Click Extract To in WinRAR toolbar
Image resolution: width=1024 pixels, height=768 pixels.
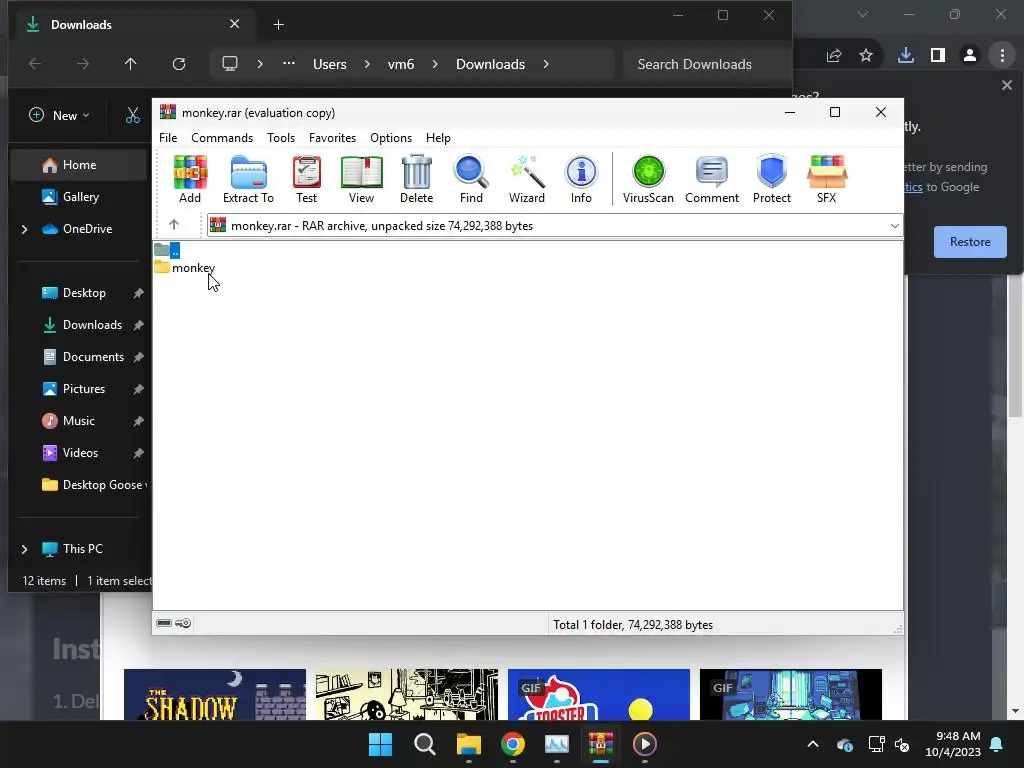click(248, 180)
